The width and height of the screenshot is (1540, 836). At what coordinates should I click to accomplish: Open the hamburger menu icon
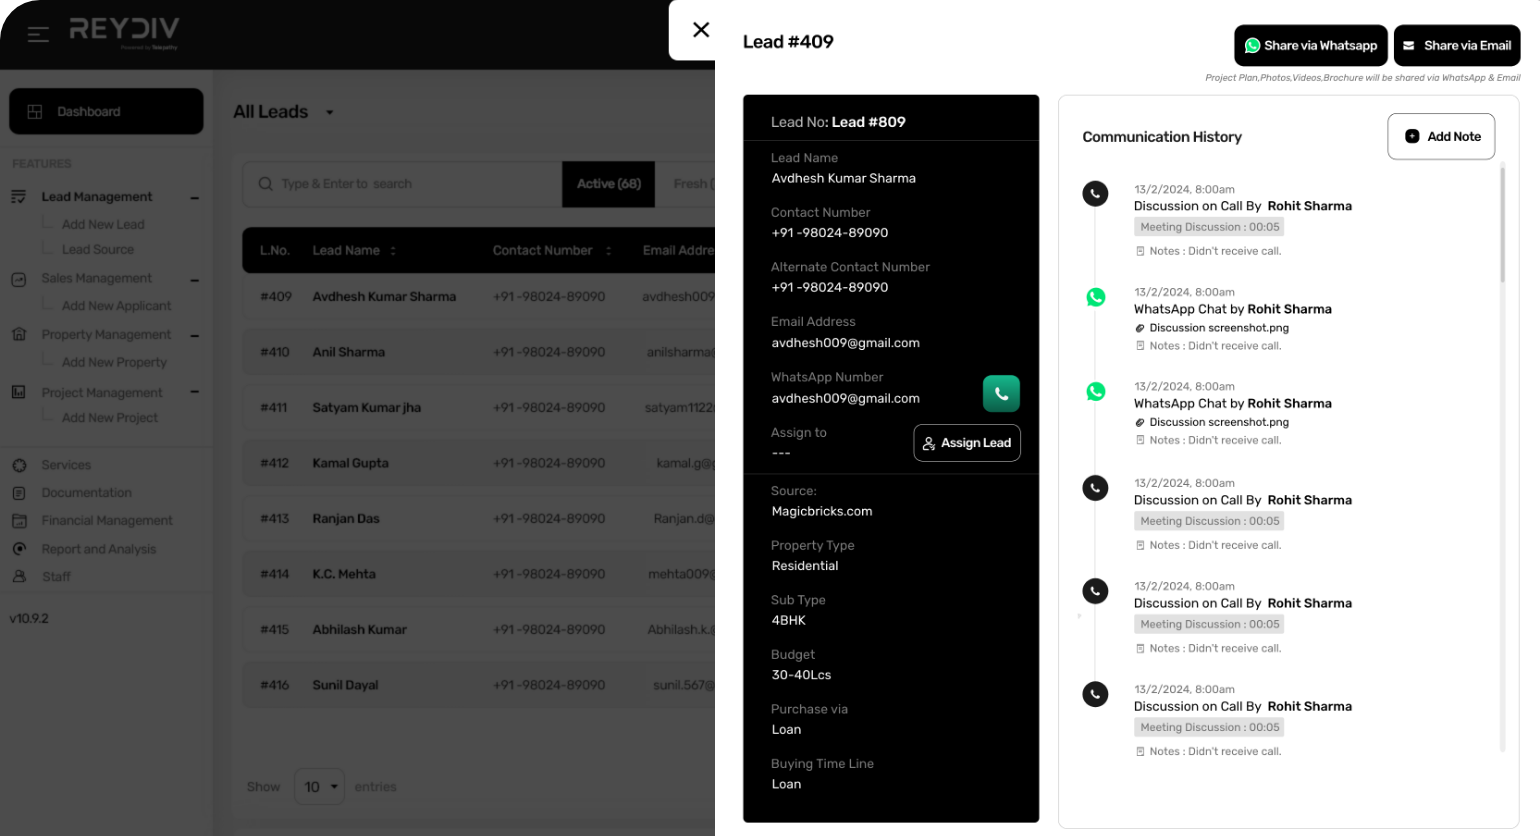[38, 35]
